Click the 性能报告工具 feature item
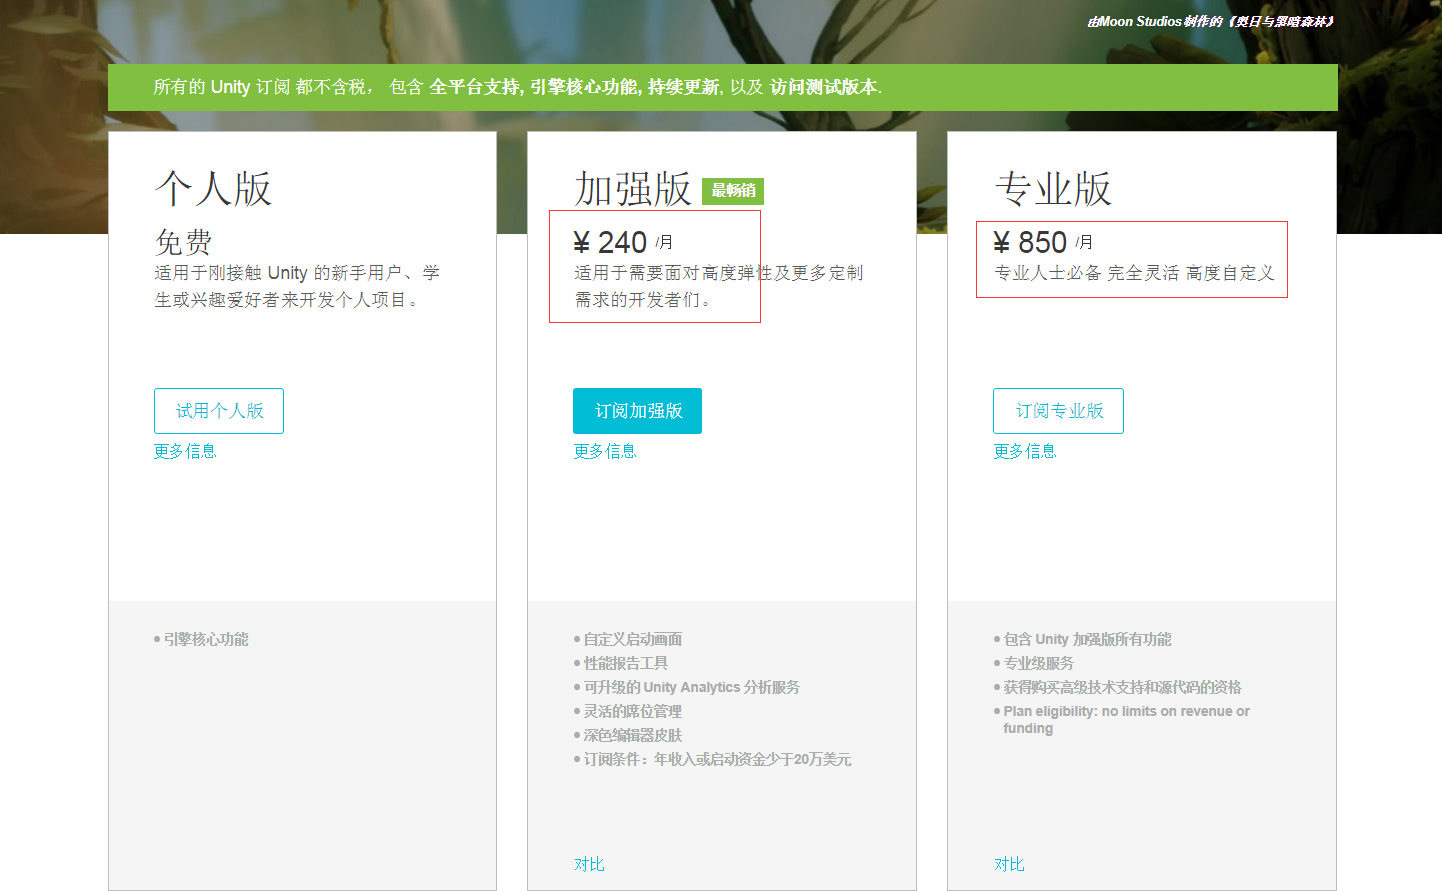Screen dimensions: 1442x891 pos(621,663)
